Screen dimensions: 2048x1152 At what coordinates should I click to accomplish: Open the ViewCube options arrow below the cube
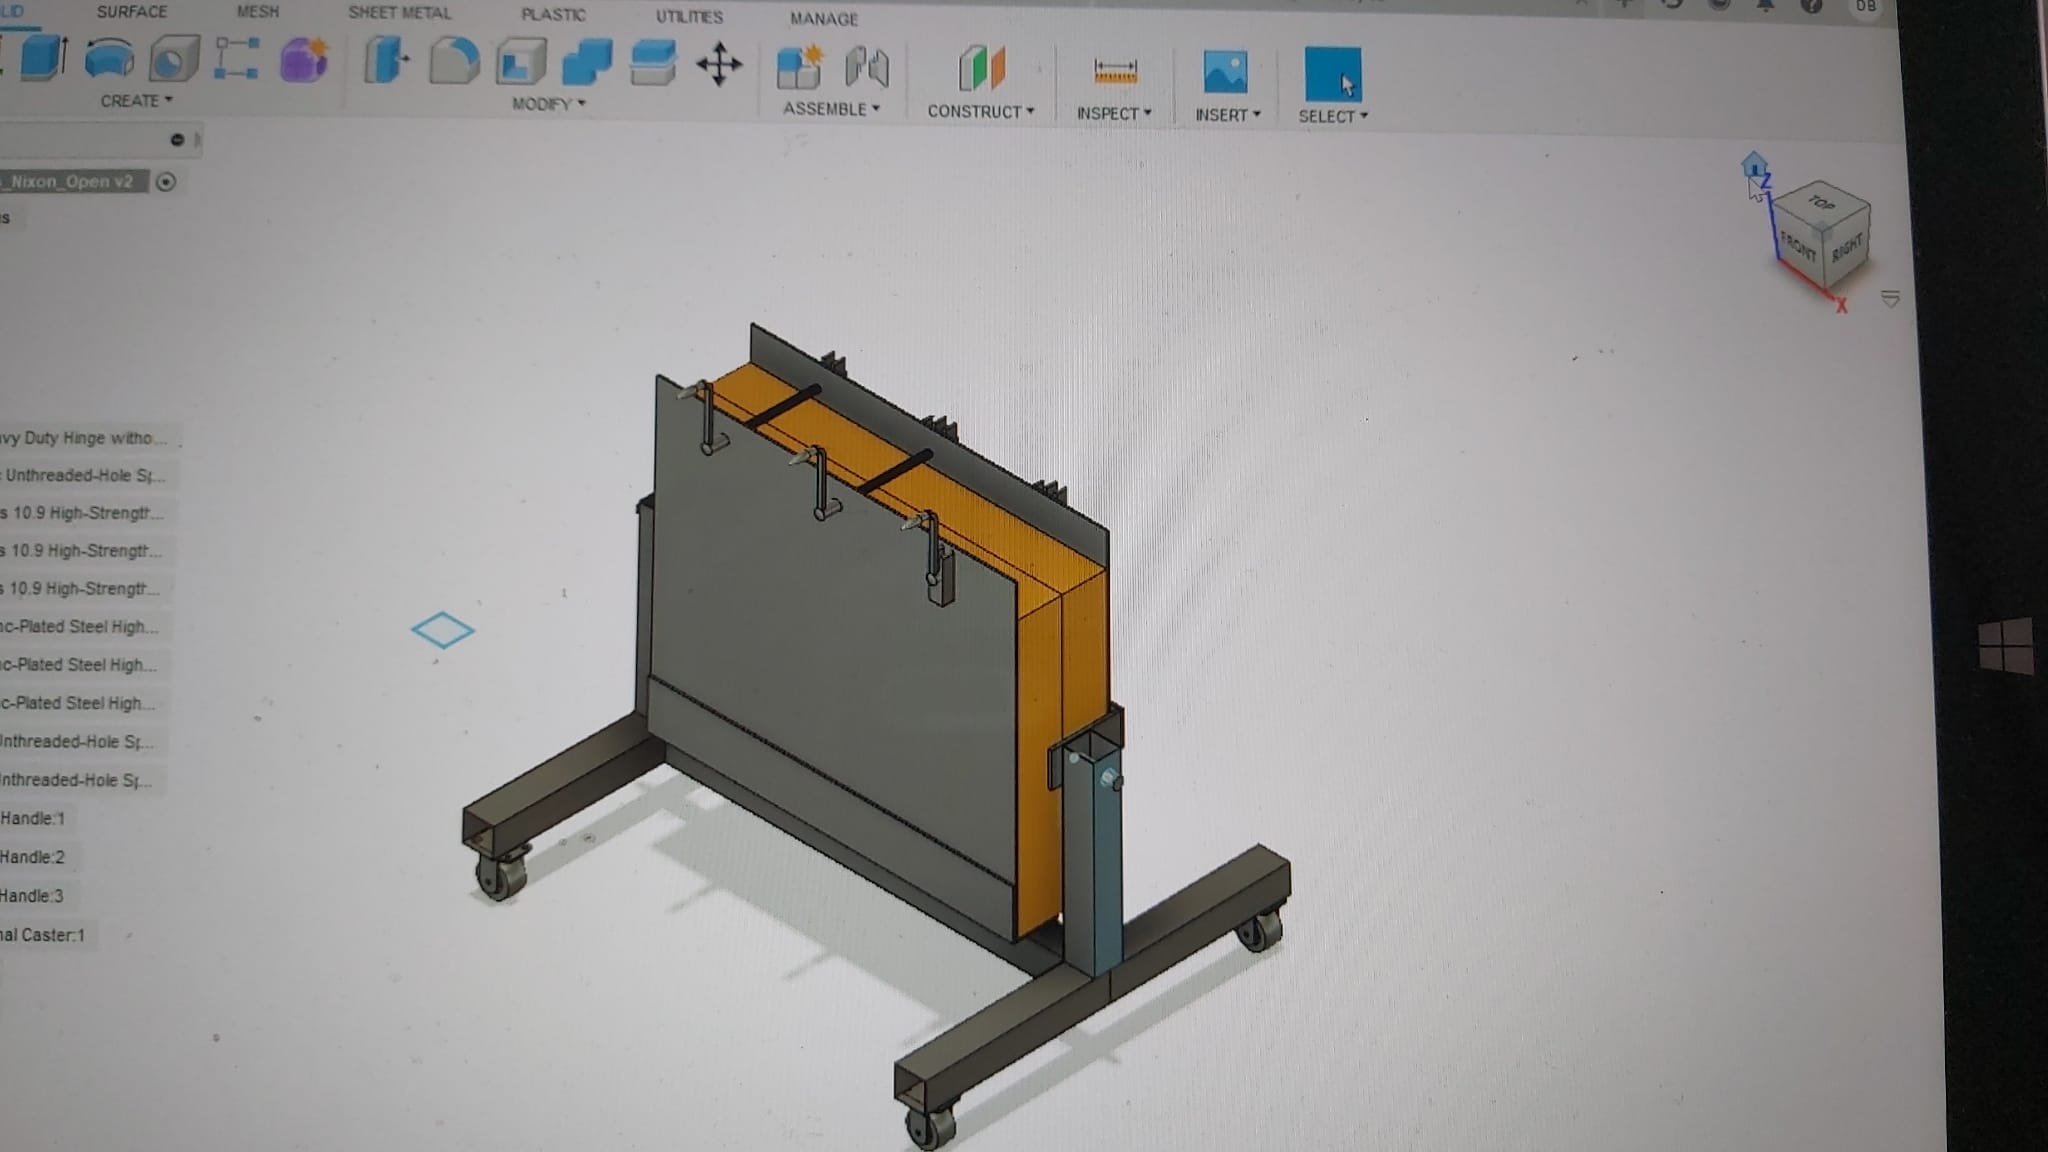click(x=1890, y=299)
